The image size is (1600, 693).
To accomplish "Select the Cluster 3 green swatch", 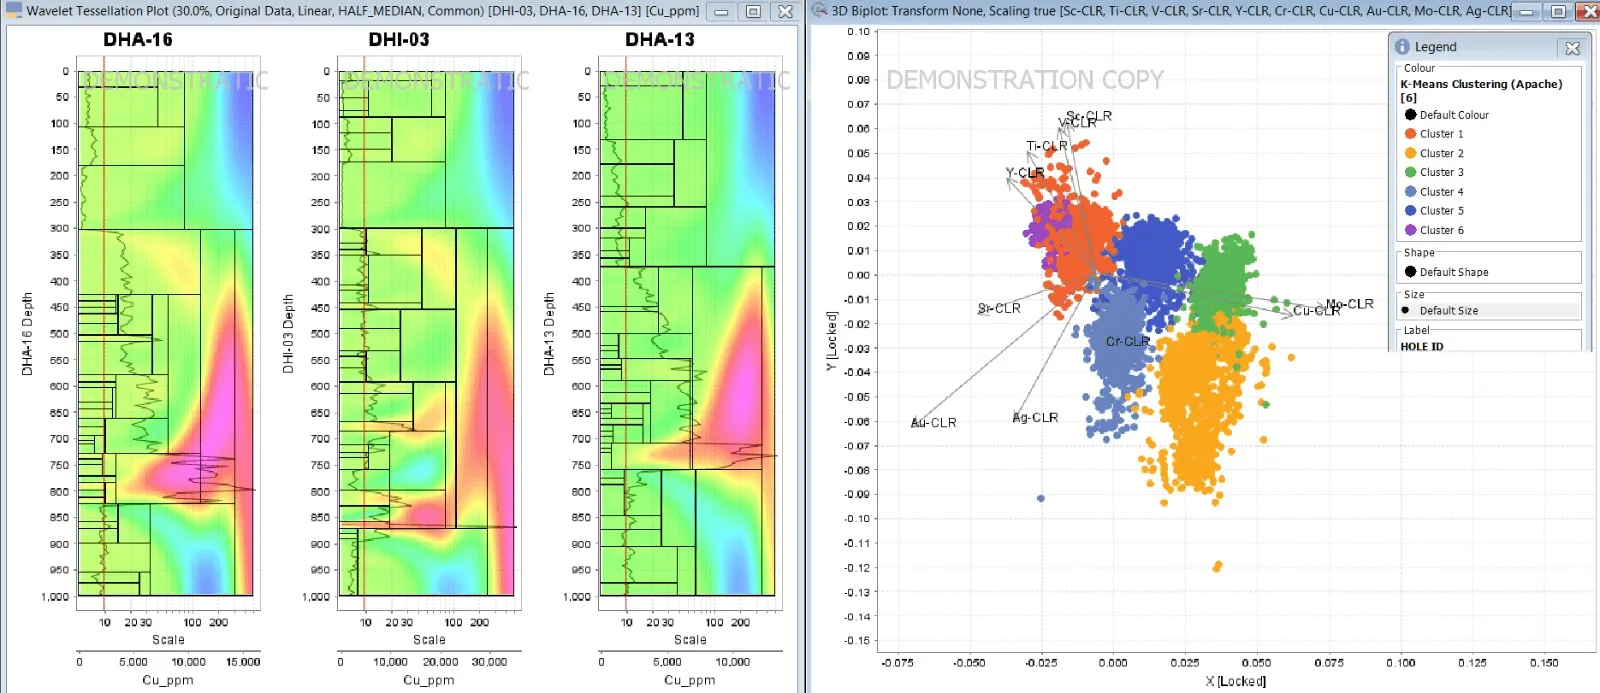I will [x=1410, y=172].
